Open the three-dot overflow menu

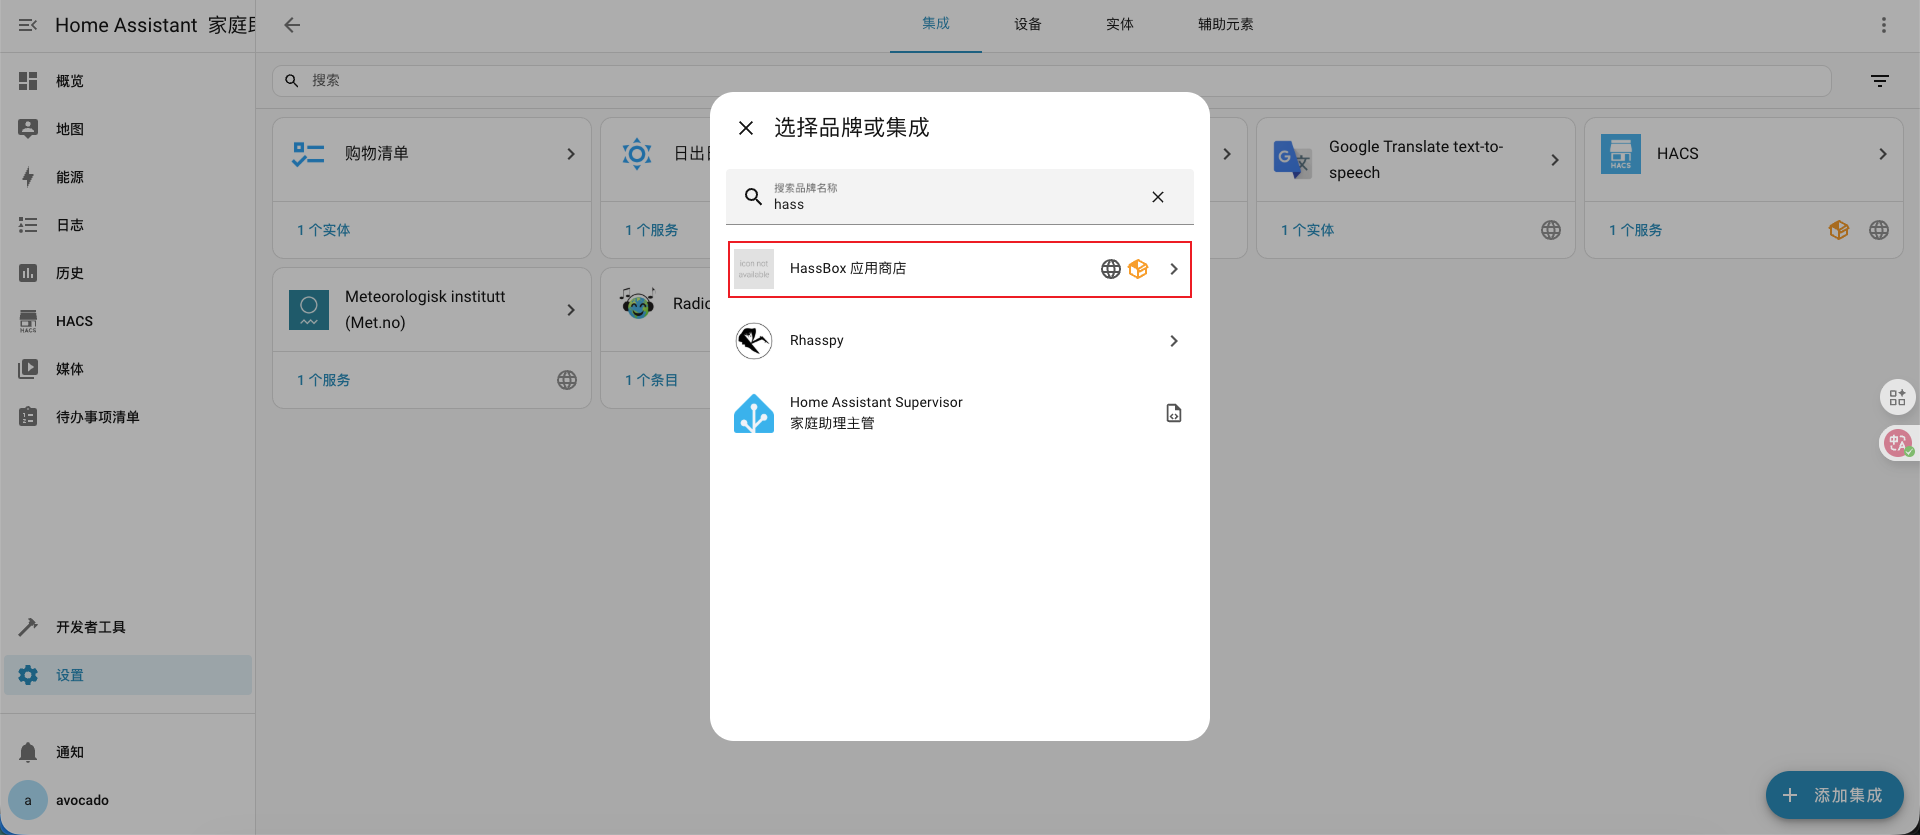coord(1883,25)
